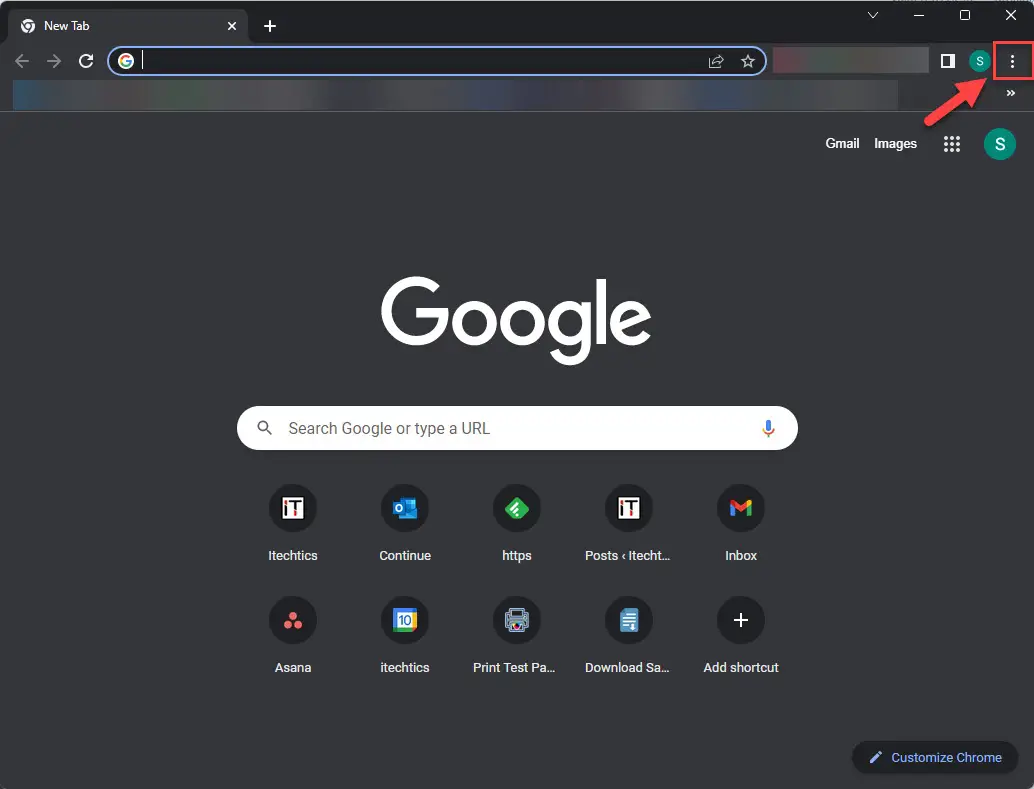The width and height of the screenshot is (1034, 789).
Task: Open a new tab with plus button
Action: 270,26
